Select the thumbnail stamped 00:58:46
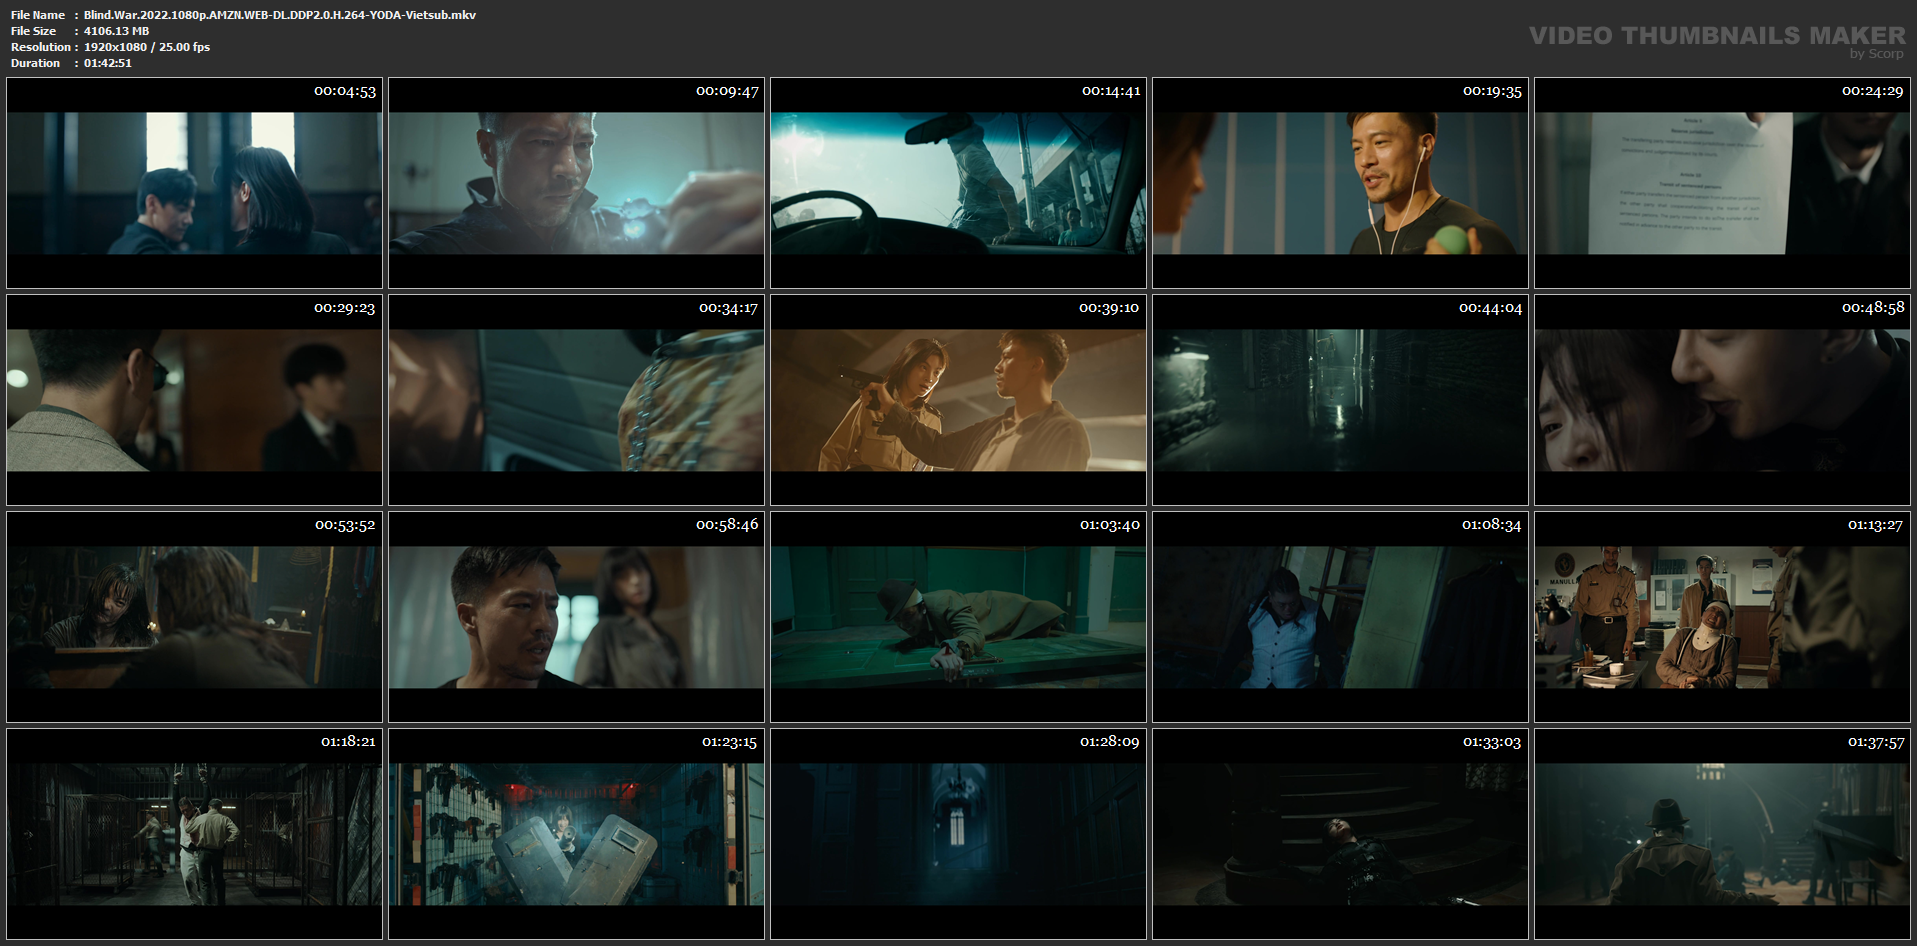1917x946 pixels. [x=576, y=617]
